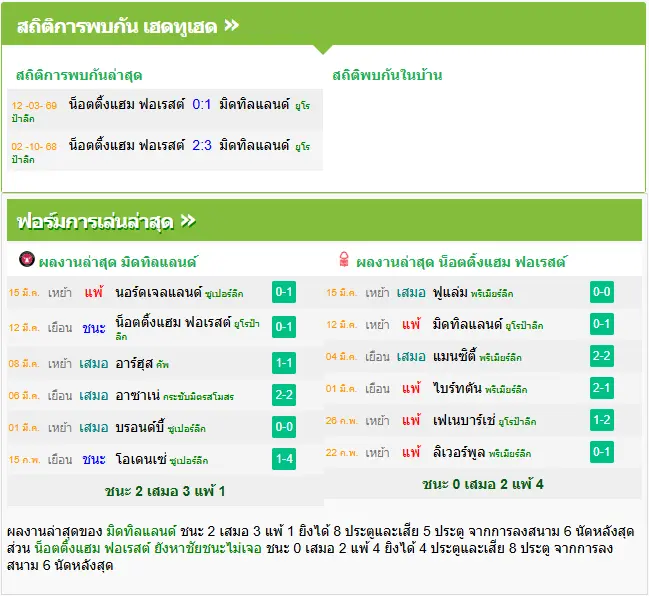The width and height of the screenshot is (649, 596).
Task: Click the ผลงานล่าสุด น็อตติ้งแฮม ฟอเรสต์ title
Action: [x=461, y=262]
